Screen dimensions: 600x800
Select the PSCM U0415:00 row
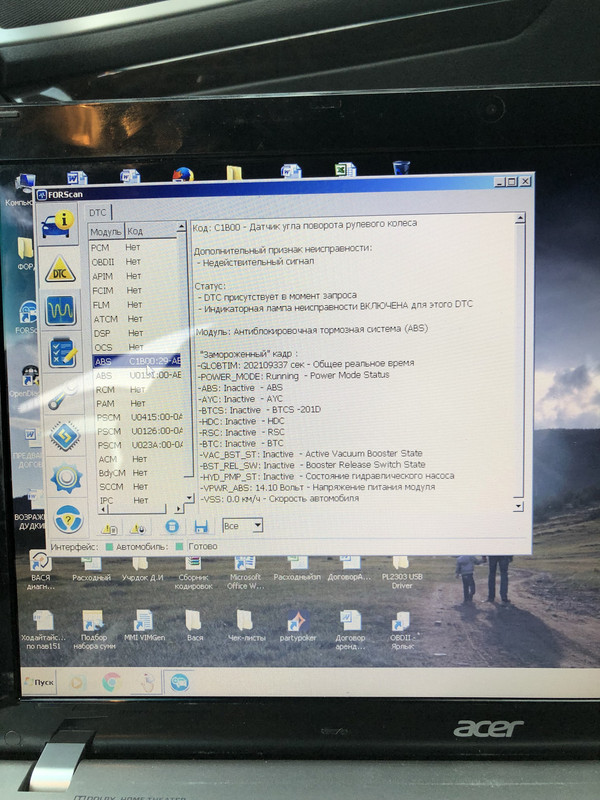(139, 417)
